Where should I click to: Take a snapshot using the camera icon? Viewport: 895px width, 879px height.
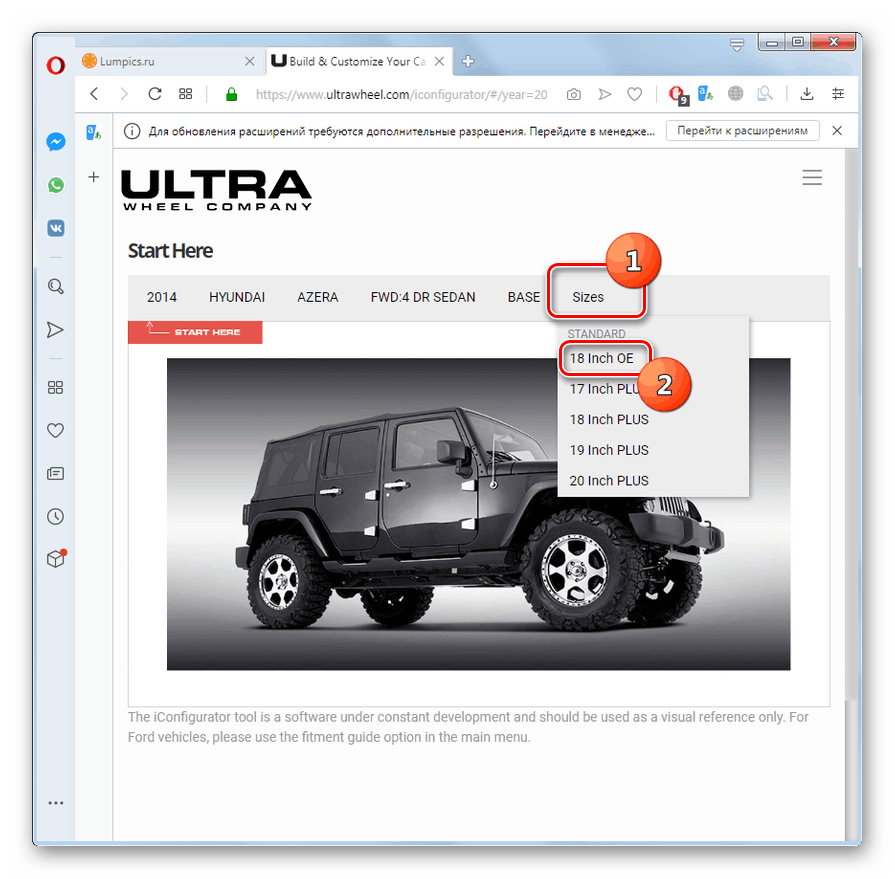(x=573, y=94)
